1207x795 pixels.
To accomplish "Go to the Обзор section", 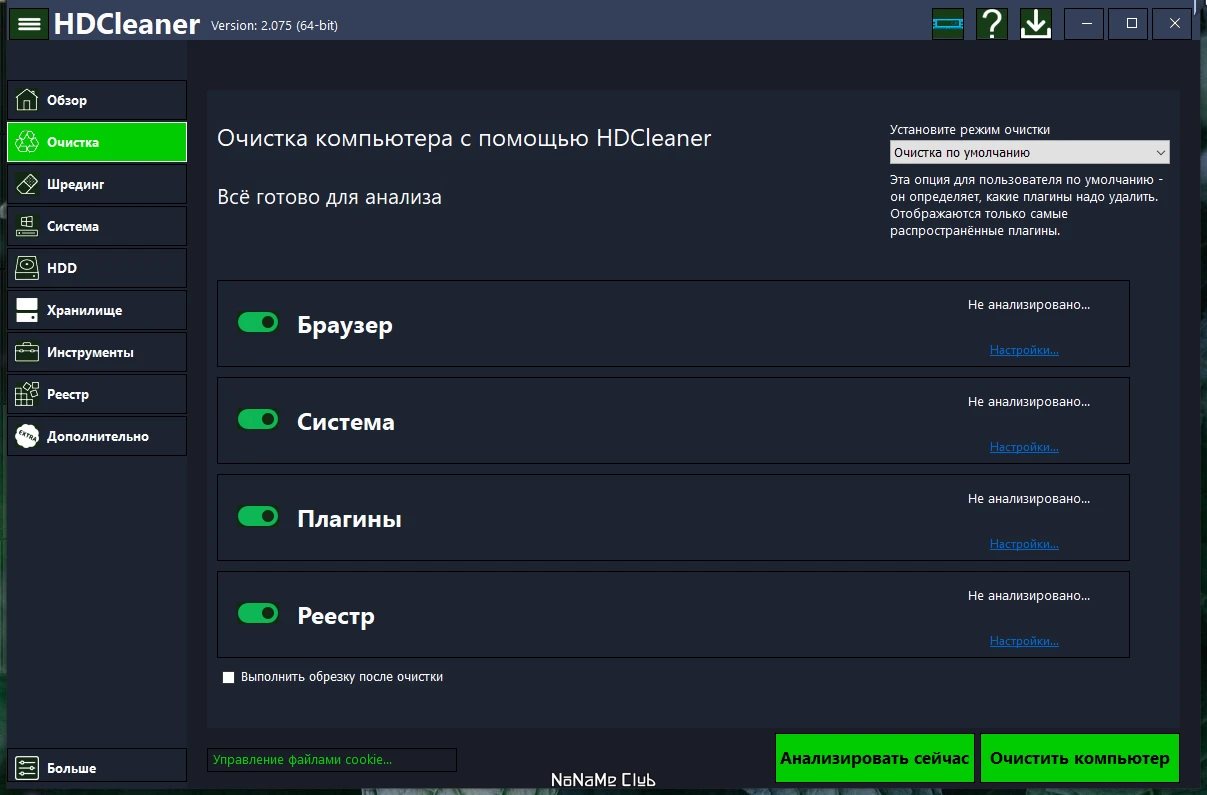I will click(97, 100).
